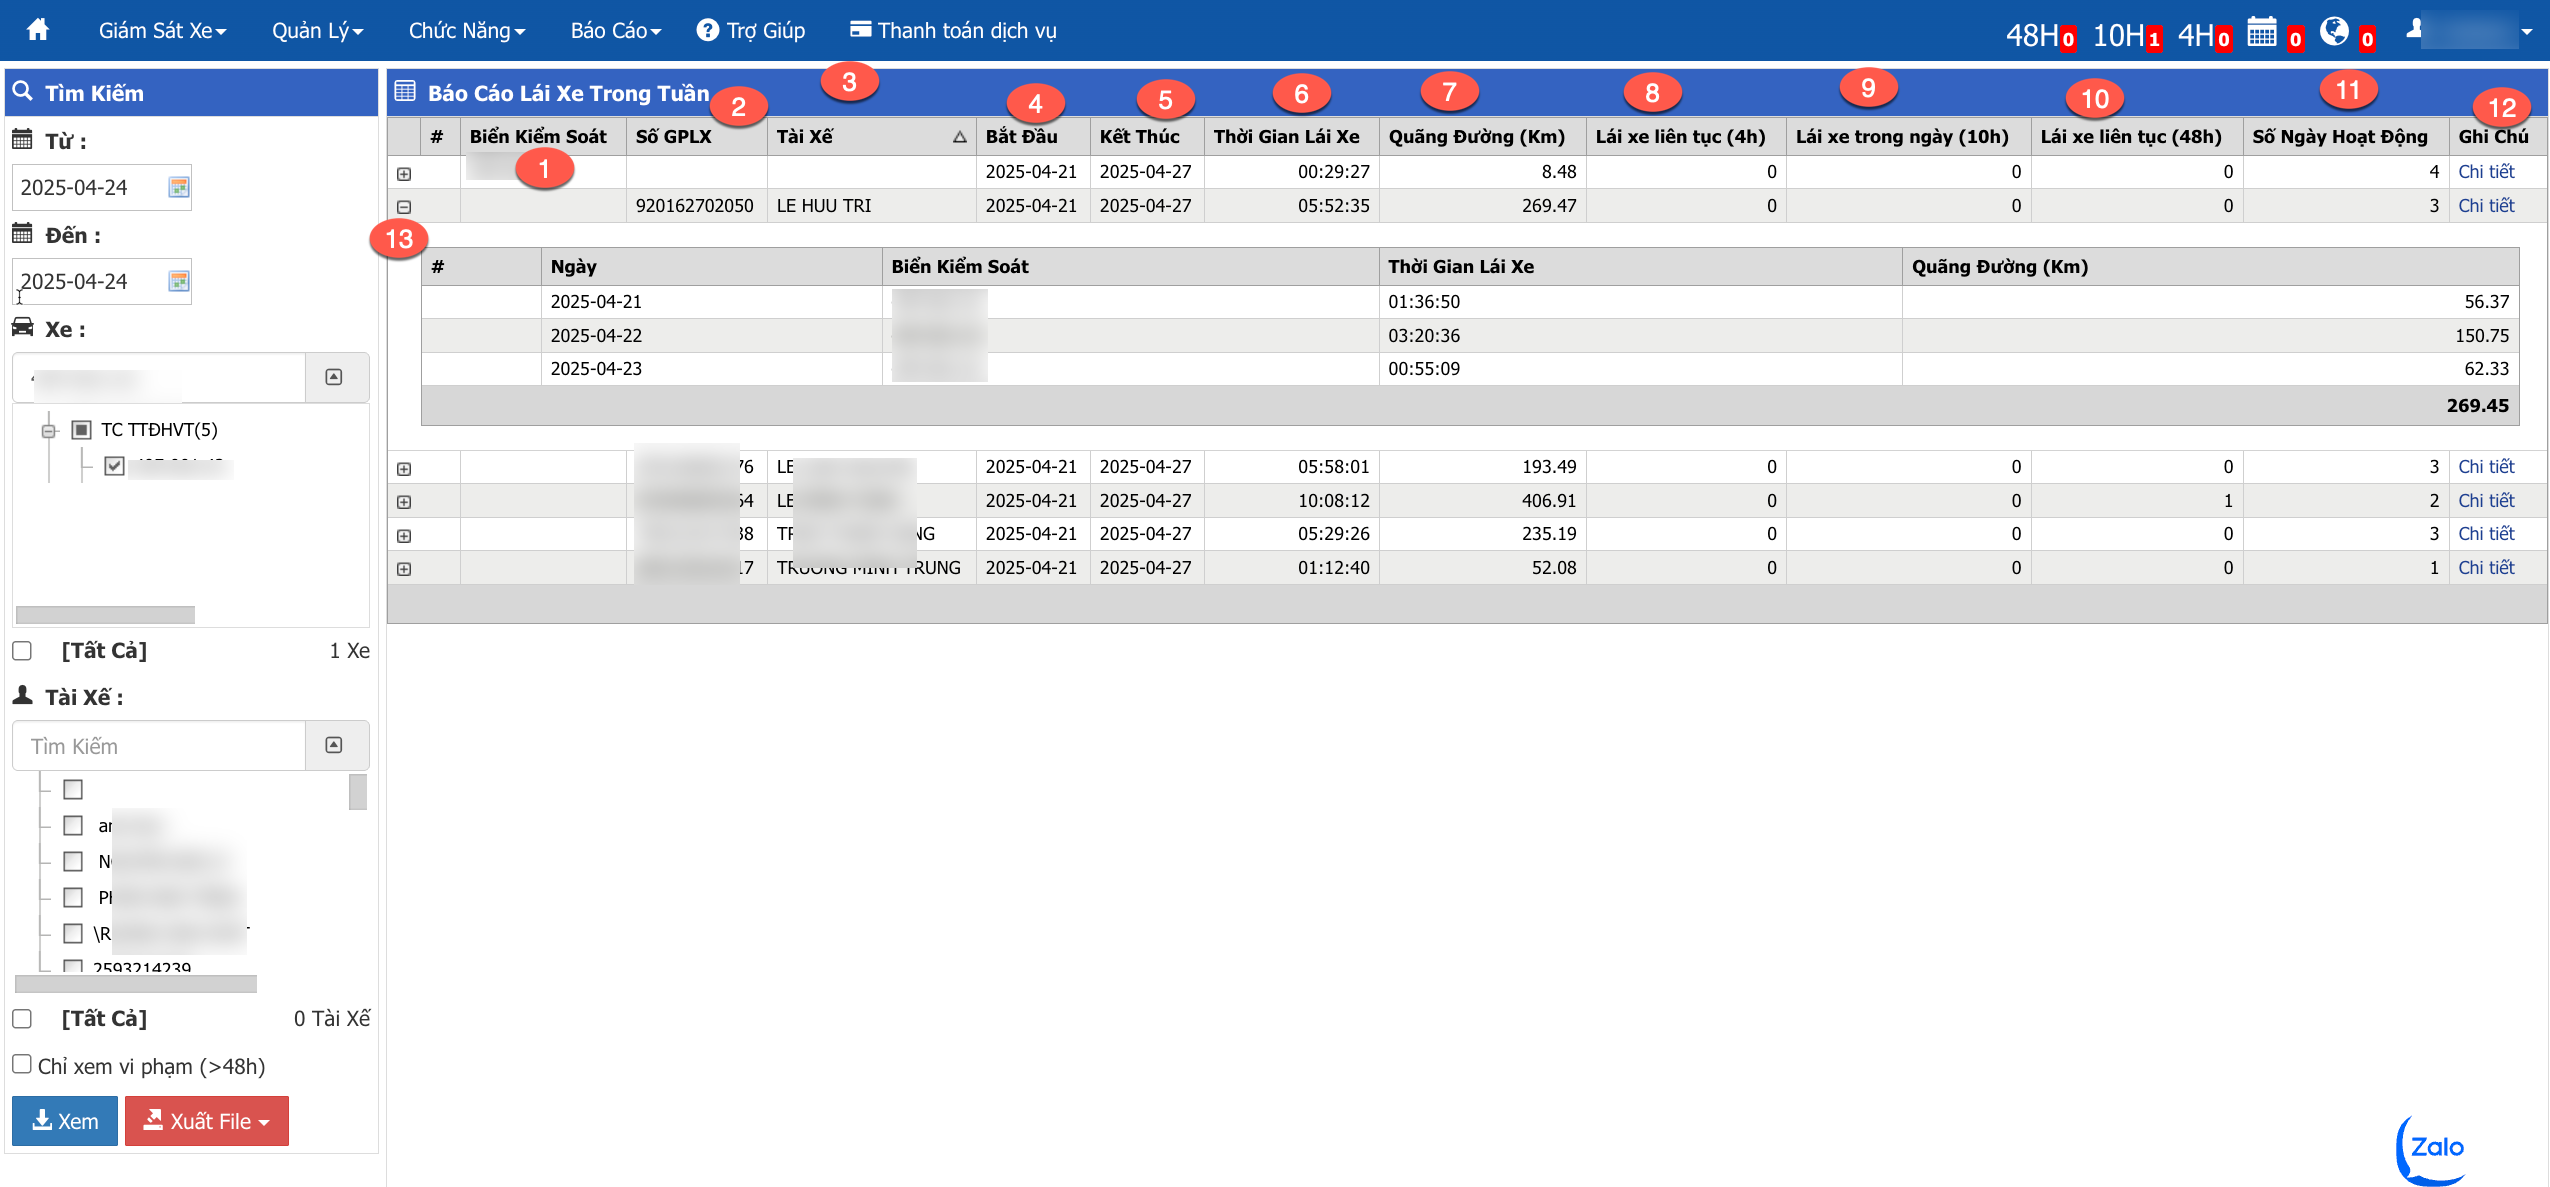Click the Tài Xế search field
Image resolution: width=2550 pixels, height=1187 pixels.
pos(160,746)
